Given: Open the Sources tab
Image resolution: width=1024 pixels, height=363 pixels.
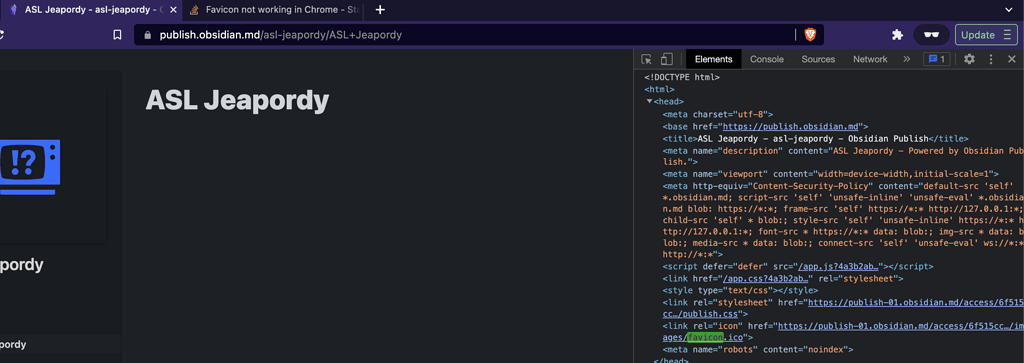Looking at the screenshot, I should pos(818,59).
